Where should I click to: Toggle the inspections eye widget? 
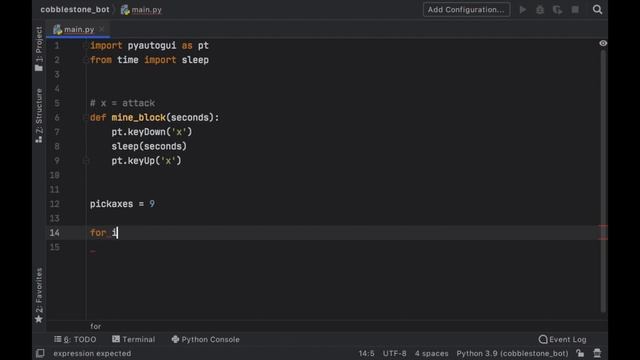coord(603,43)
